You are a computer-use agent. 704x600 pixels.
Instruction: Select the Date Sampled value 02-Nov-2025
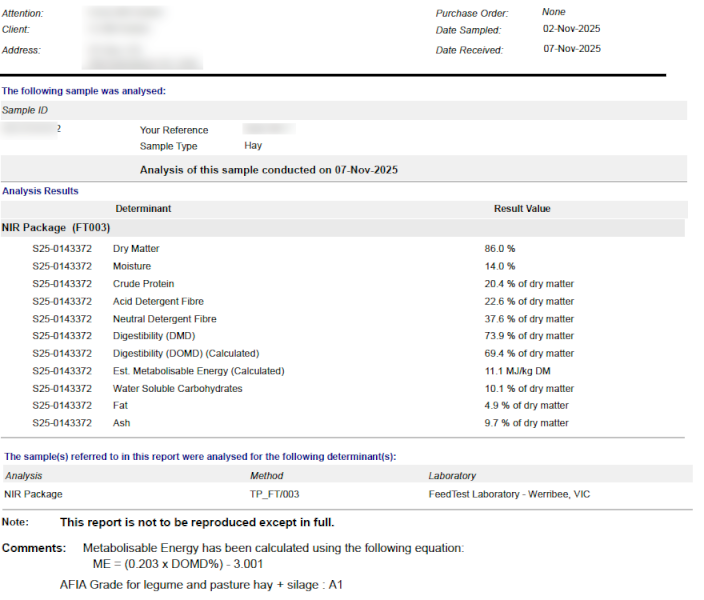[x=571, y=29]
